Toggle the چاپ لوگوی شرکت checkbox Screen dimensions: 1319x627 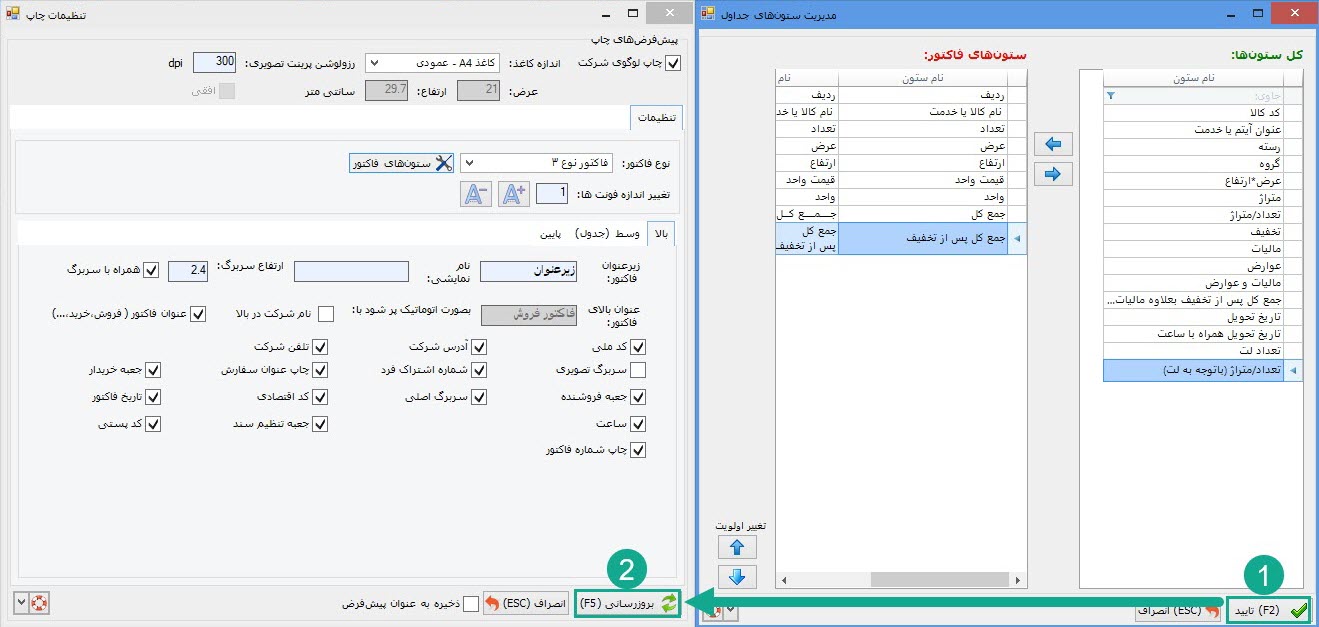[x=673, y=63]
